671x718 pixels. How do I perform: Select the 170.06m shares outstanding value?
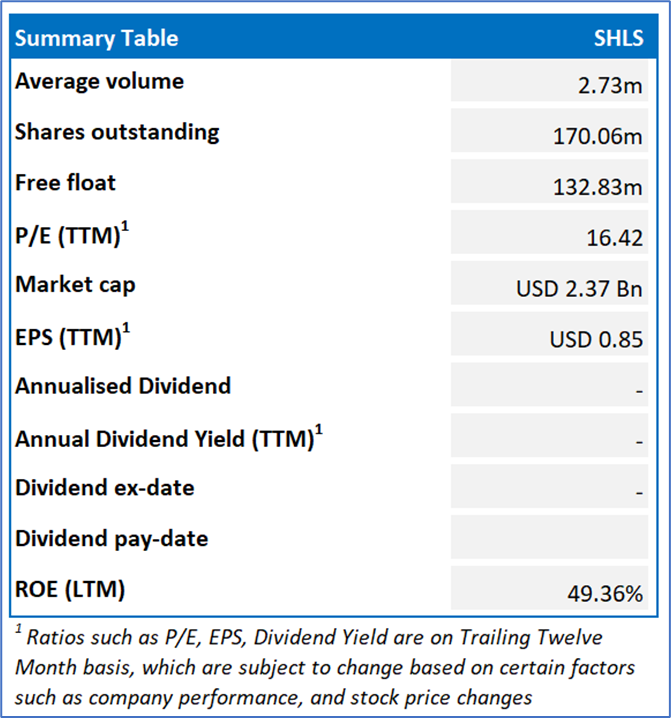598,136
